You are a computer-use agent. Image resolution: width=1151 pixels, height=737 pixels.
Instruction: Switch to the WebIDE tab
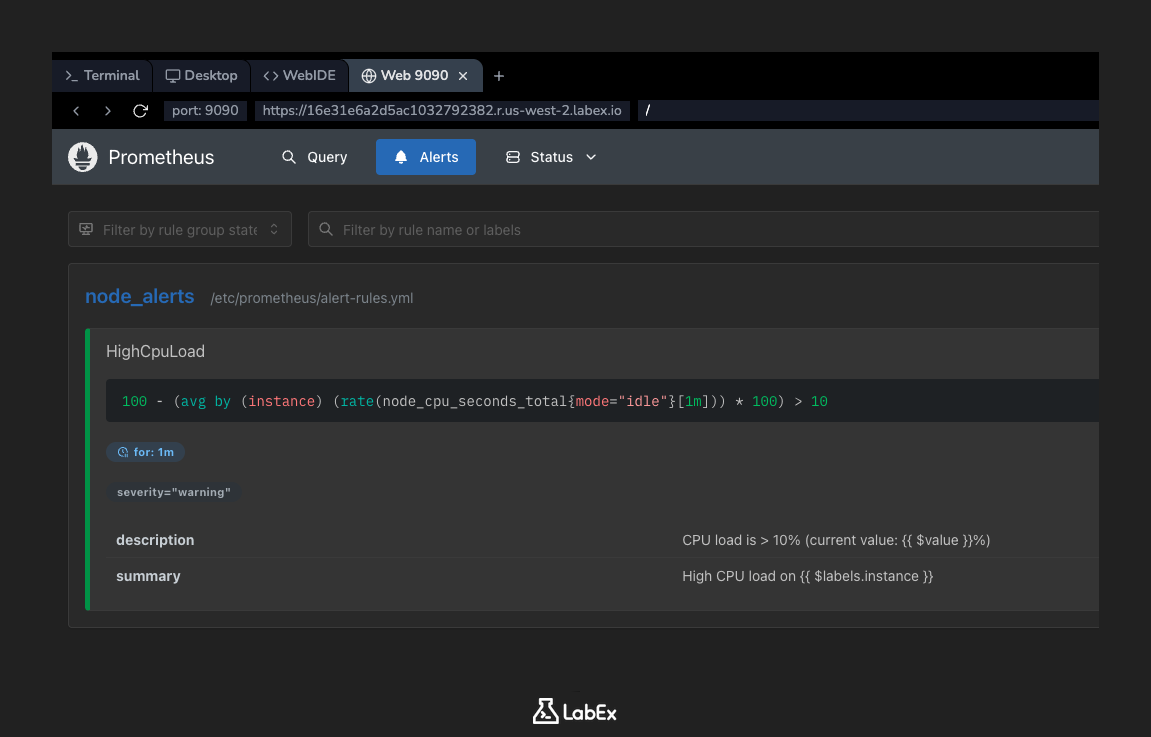coord(299,75)
